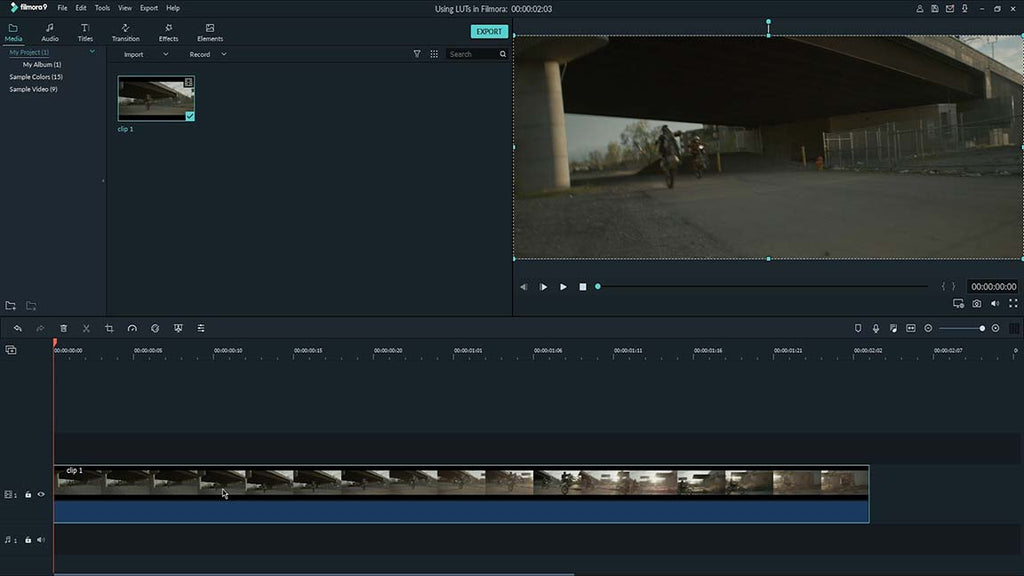Click the undo arrow in timeline toolbar
The image size is (1024, 576).
(18, 328)
